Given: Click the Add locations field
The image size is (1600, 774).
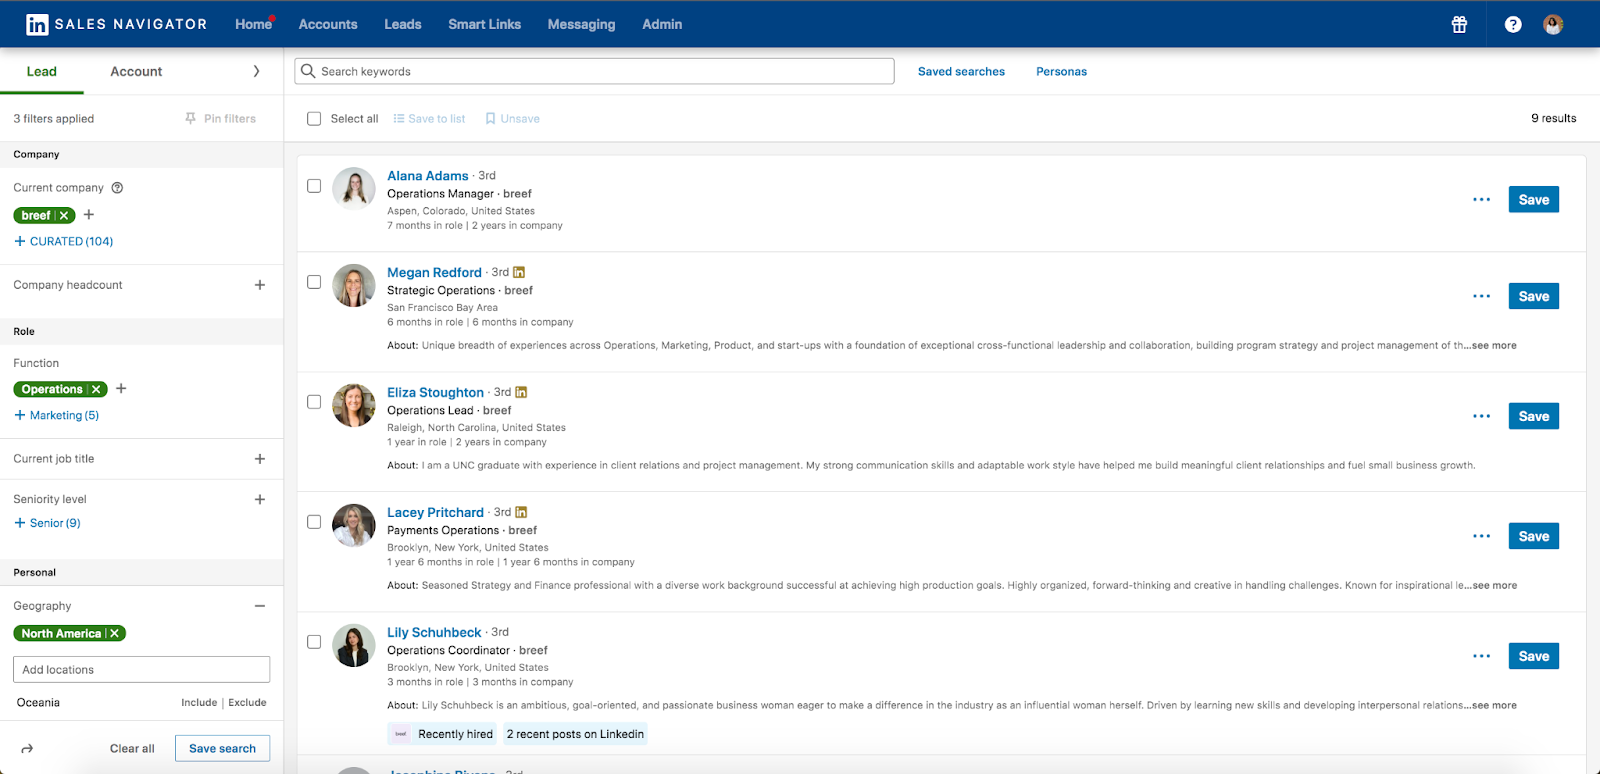Looking at the screenshot, I should [x=141, y=669].
